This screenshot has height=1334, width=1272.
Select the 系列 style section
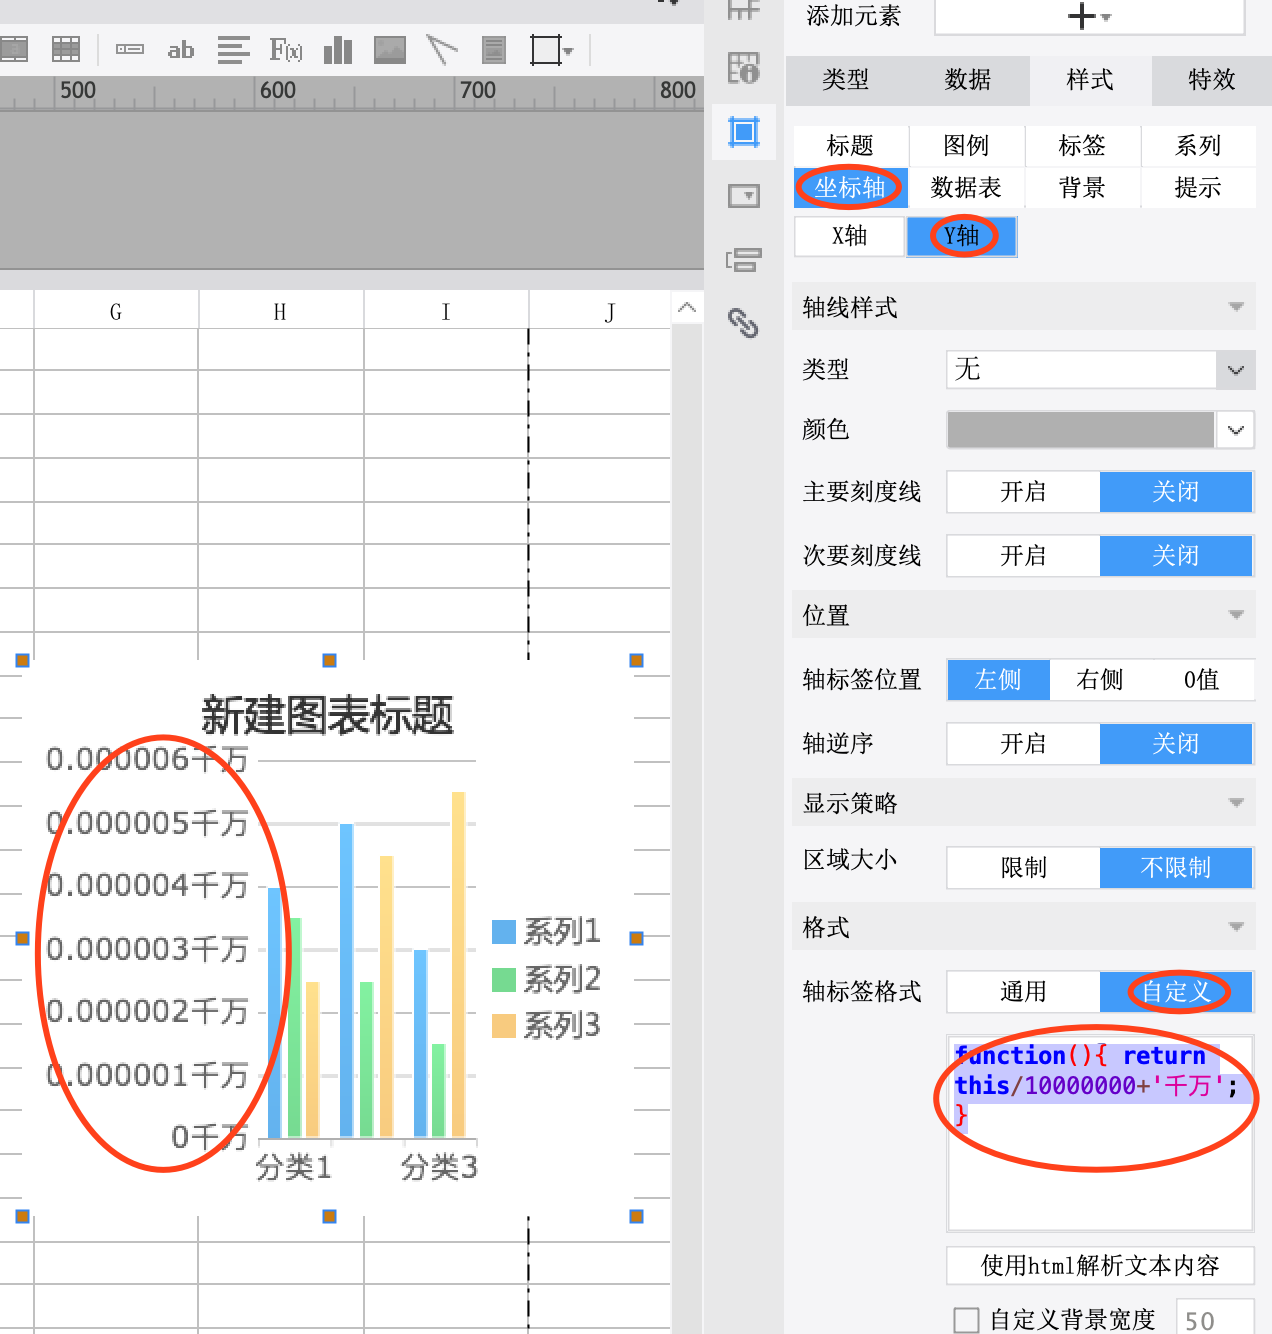(1199, 146)
